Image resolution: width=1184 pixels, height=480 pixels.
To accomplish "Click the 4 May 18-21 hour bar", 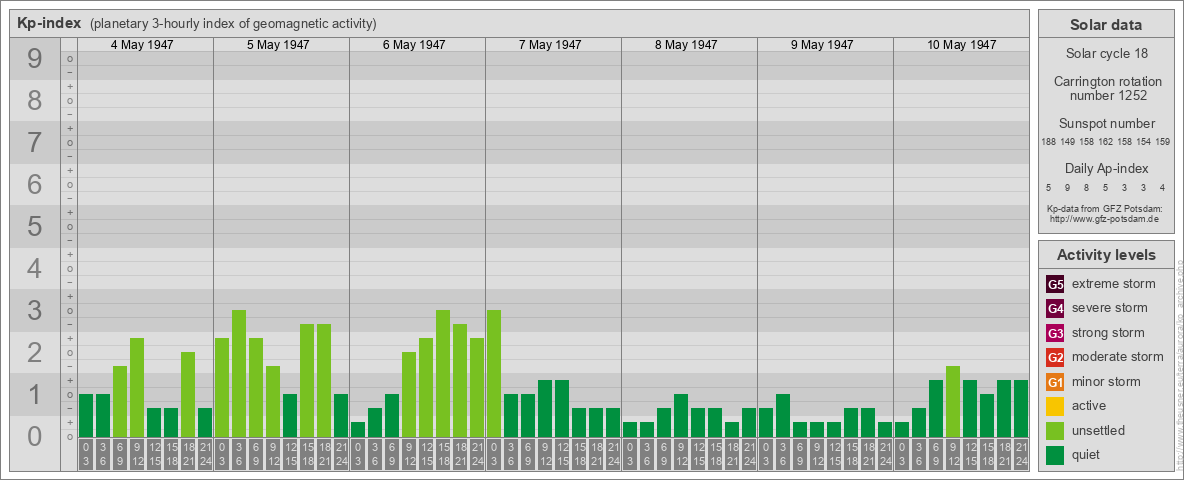I will coord(188,394).
